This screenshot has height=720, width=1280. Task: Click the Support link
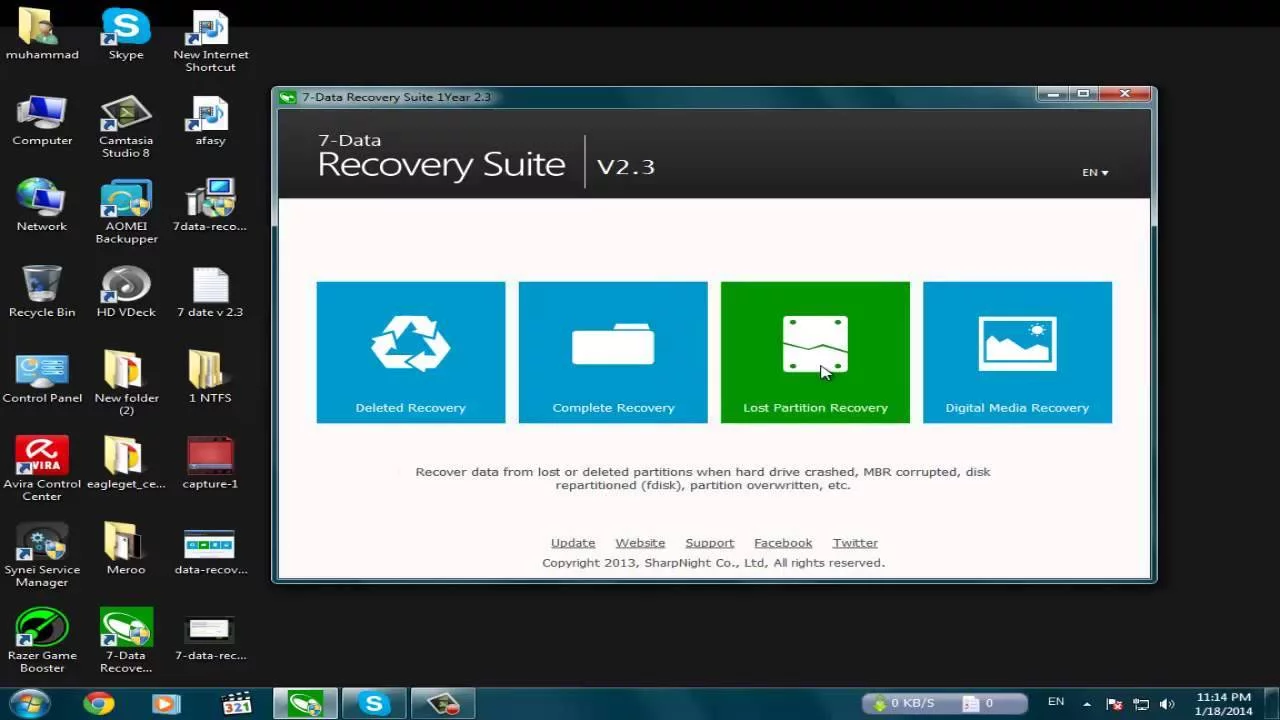709,543
